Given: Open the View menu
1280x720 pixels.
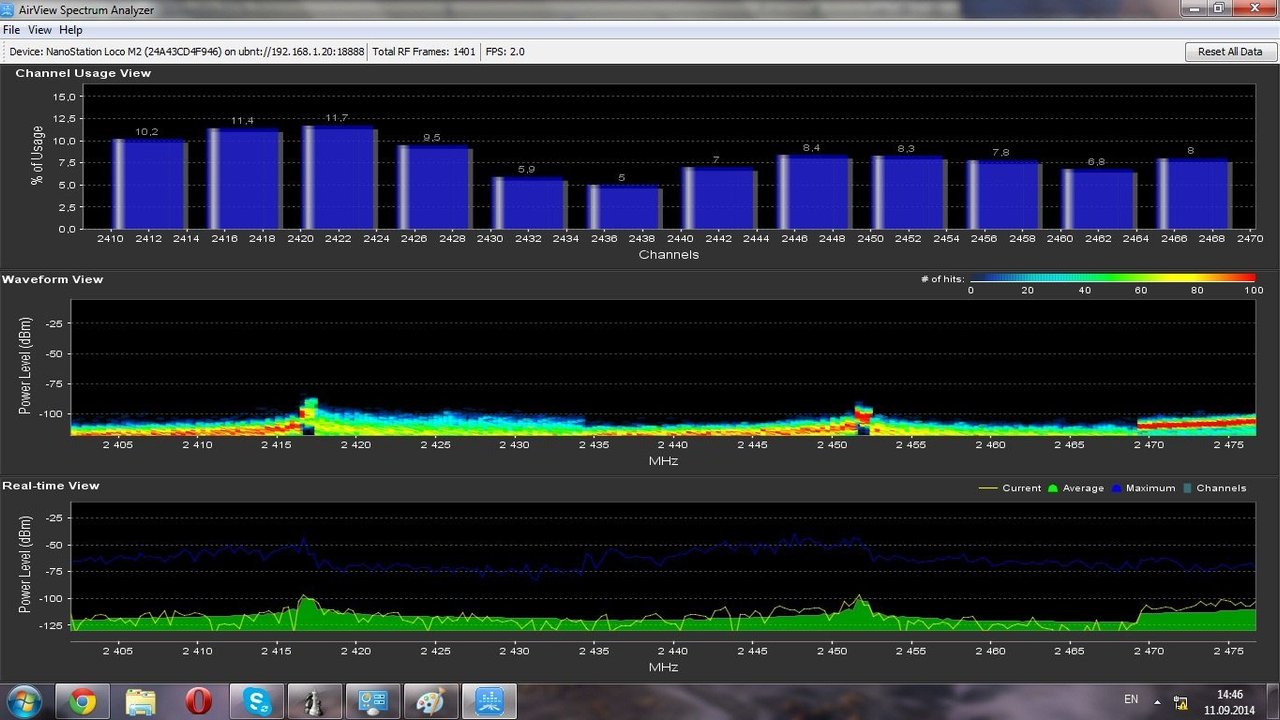Looking at the screenshot, I should point(40,30).
